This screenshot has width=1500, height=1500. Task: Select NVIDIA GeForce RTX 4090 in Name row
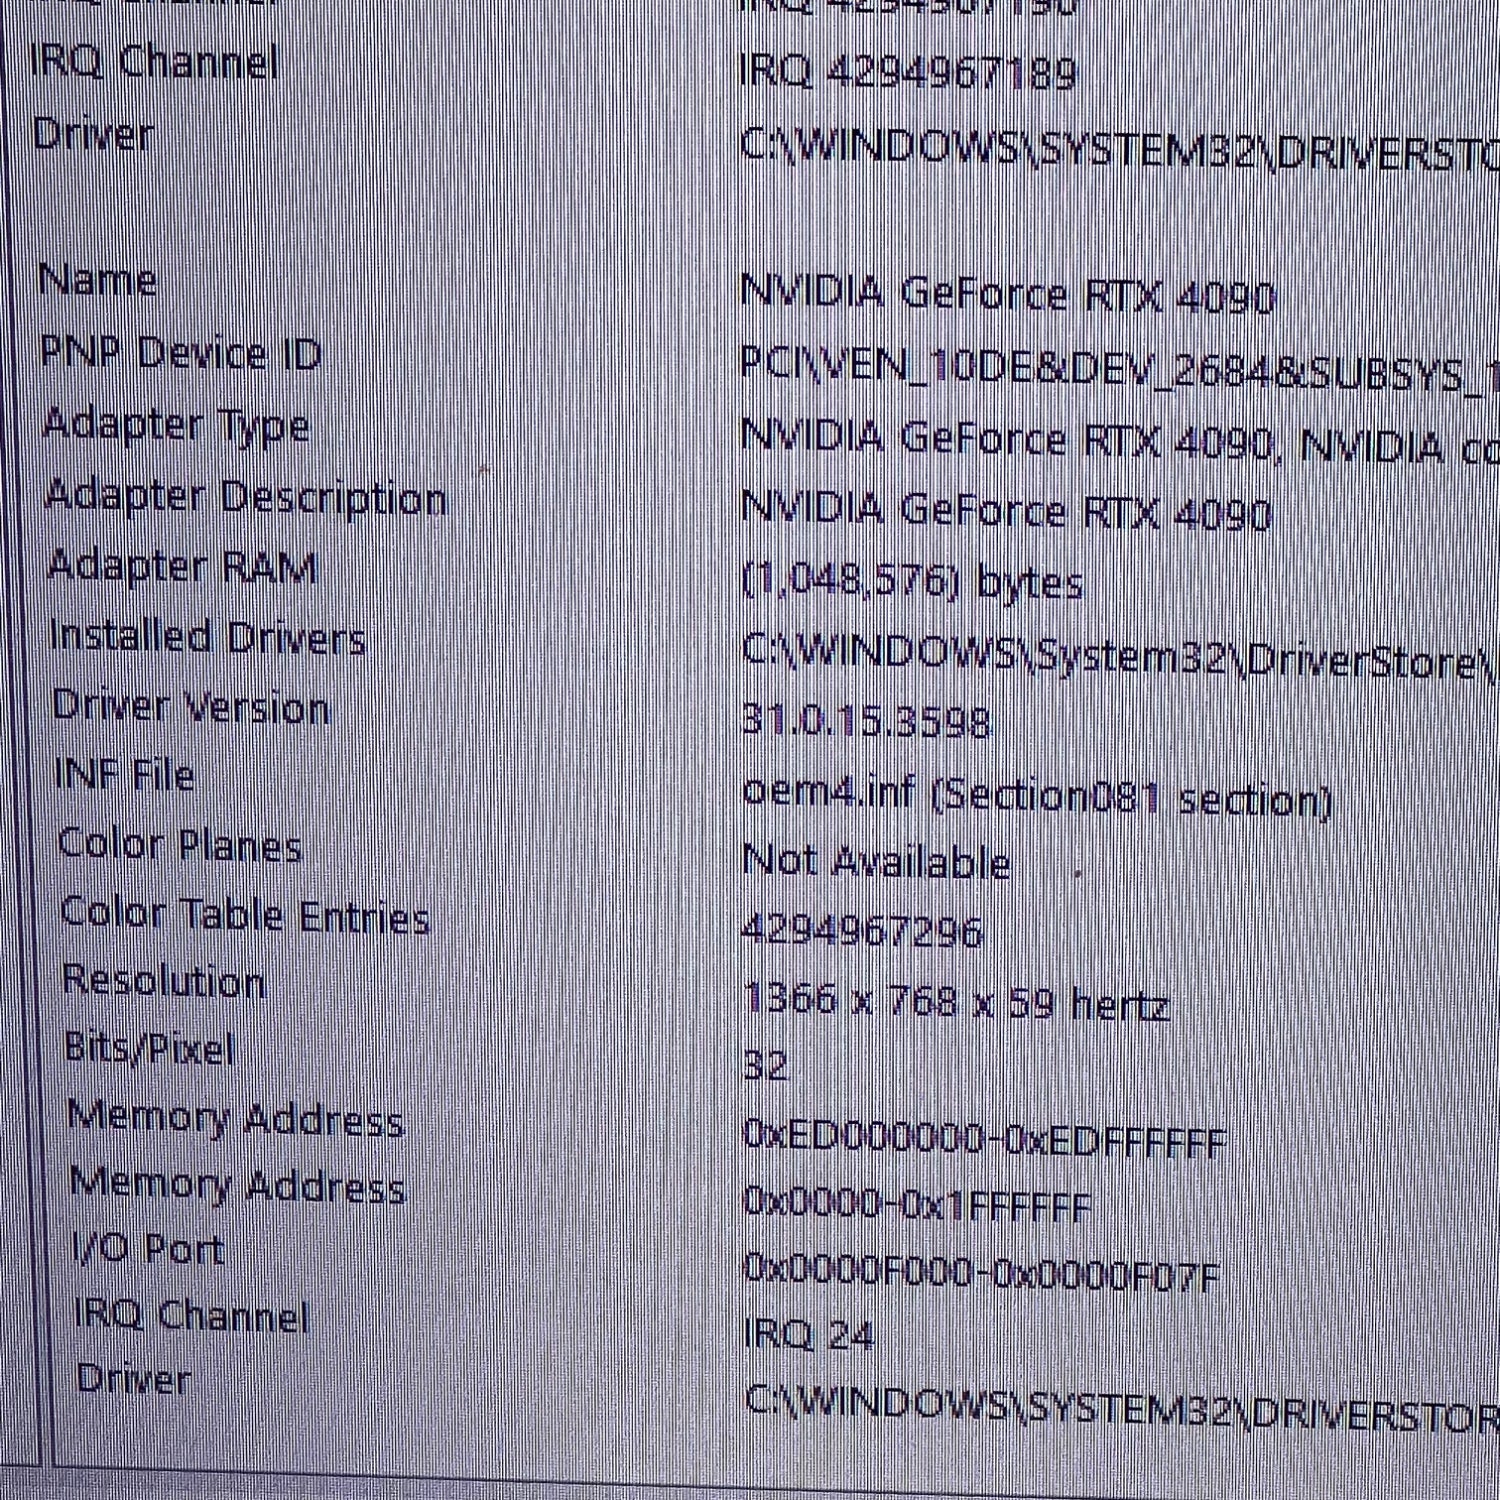[x=1009, y=294]
